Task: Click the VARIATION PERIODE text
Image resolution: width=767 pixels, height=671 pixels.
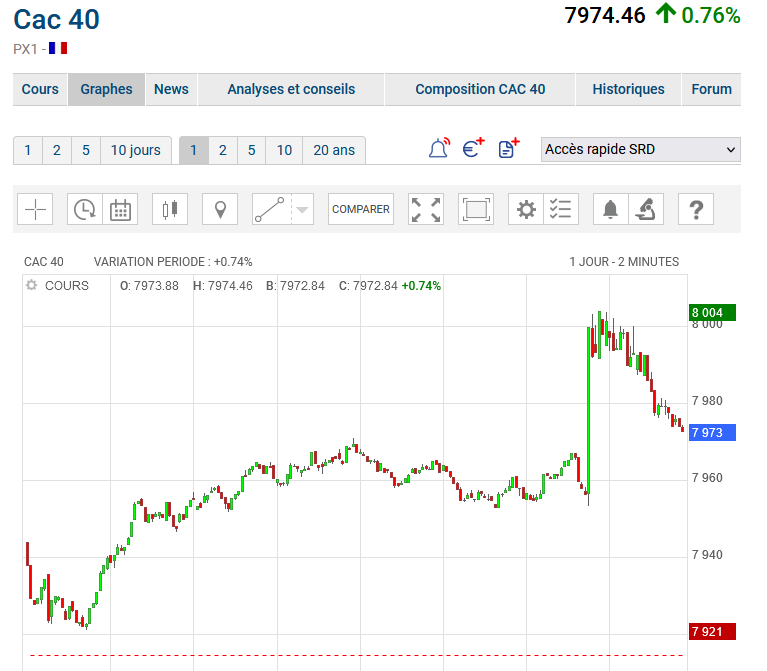Action: coord(173,262)
